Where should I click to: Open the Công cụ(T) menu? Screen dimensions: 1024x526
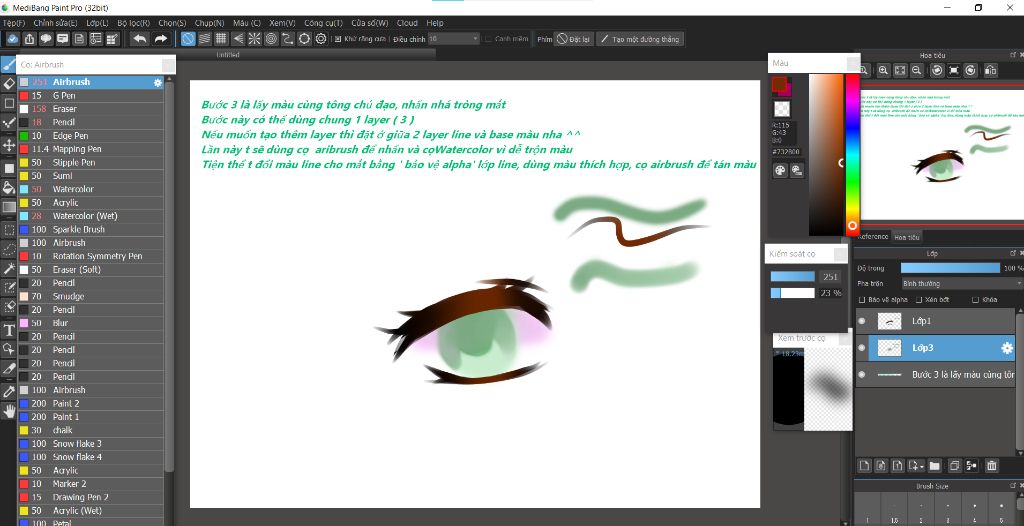coord(323,23)
